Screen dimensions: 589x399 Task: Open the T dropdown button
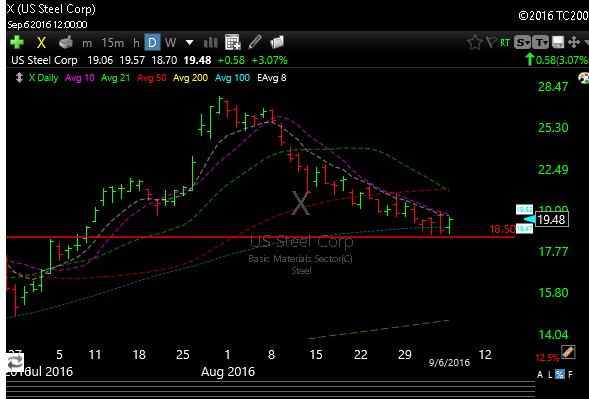pyautogui.click(x=541, y=42)
